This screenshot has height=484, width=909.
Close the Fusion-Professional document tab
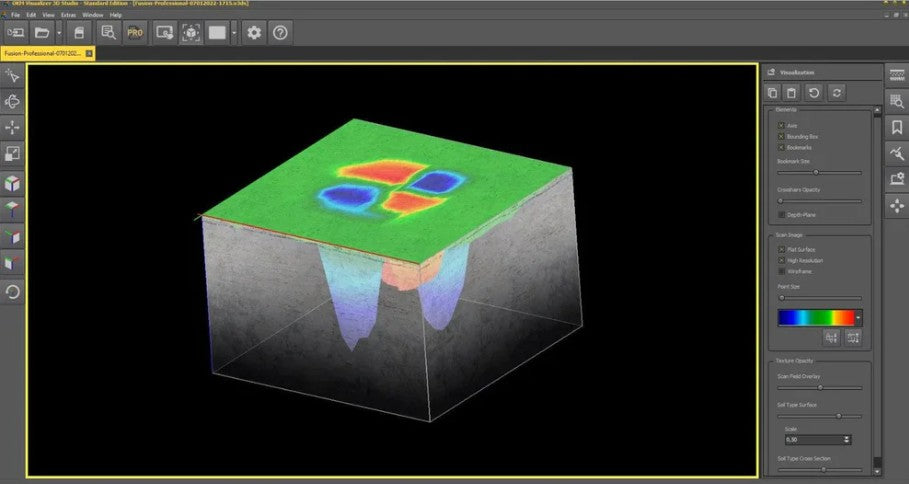89,52
